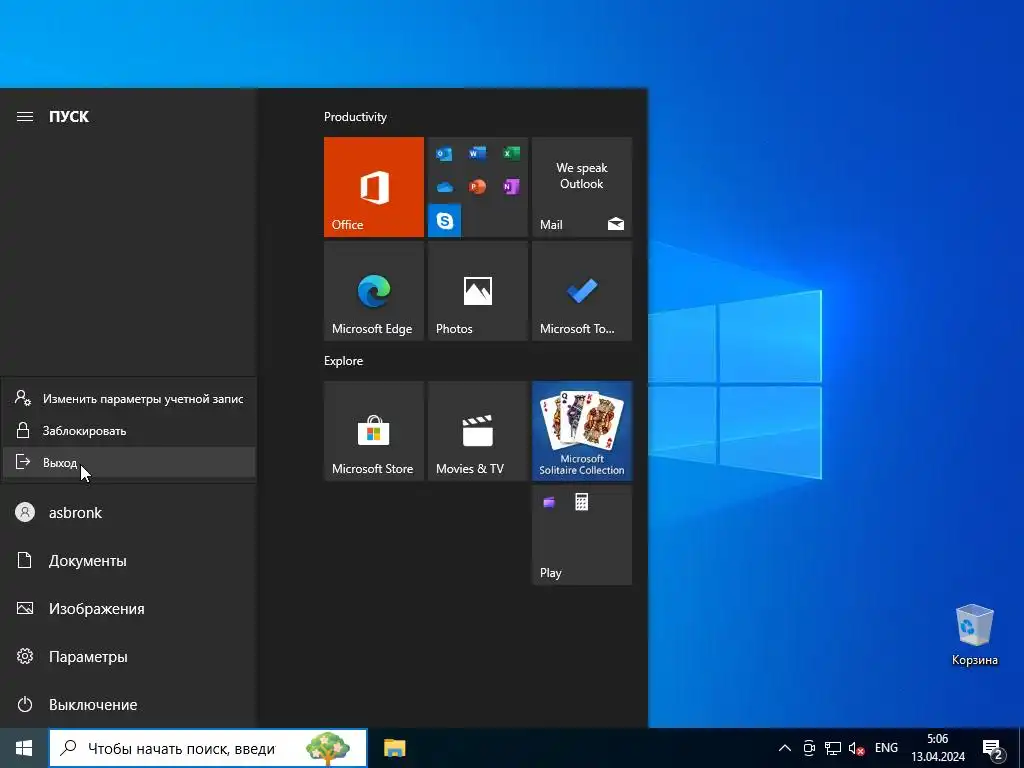Focus the taskbar search box

click(x=208, y=748)
